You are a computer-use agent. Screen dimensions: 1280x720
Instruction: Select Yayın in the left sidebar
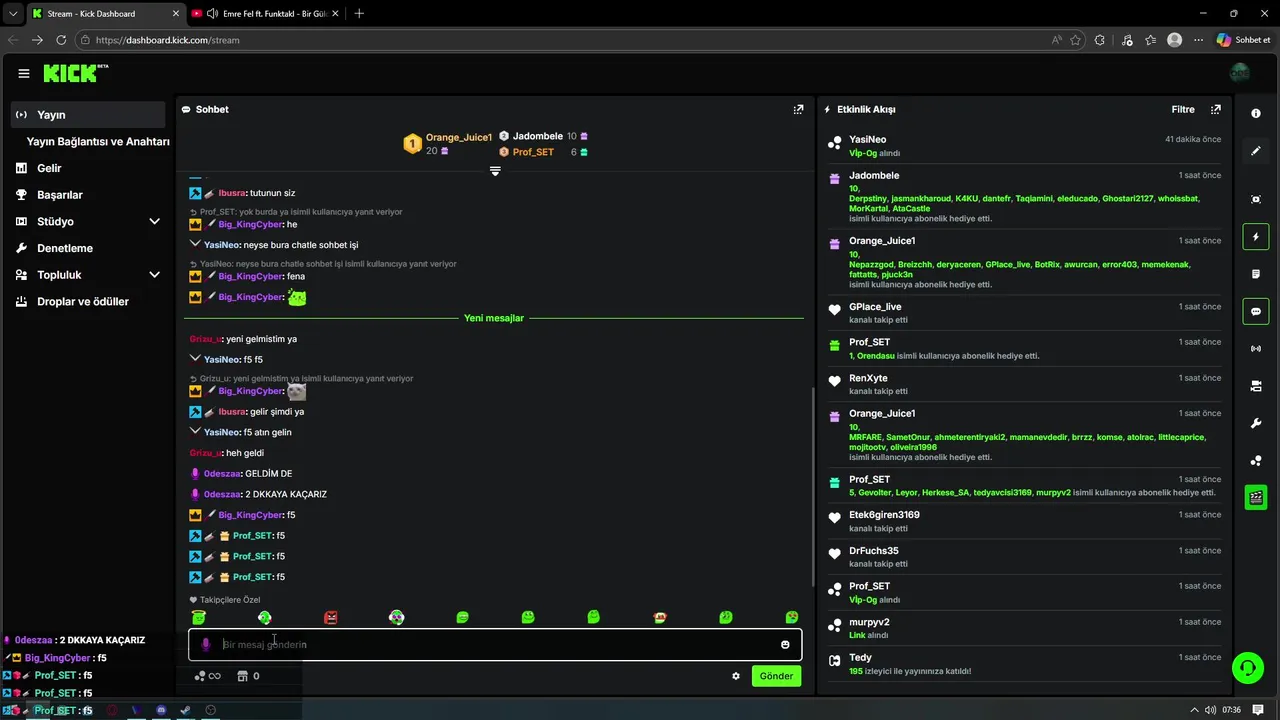pyautogui.click(x=88, y=115)
